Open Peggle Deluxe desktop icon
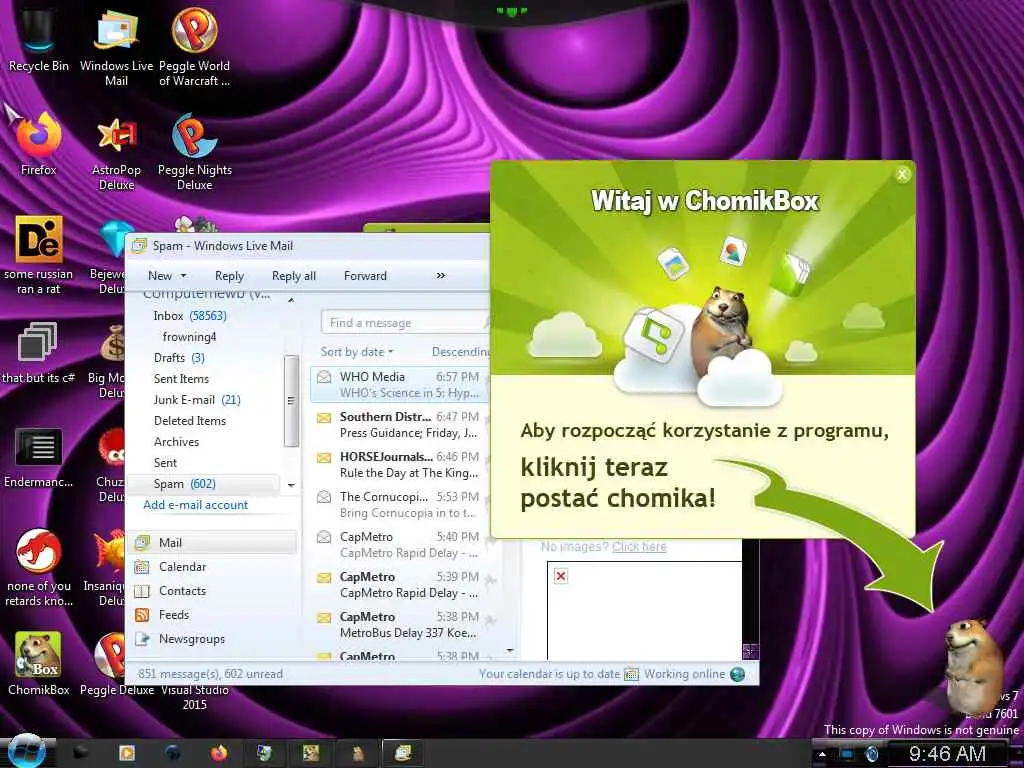Image resolution: width=1024 pixels, height=768 pixels. coord(116,666)
